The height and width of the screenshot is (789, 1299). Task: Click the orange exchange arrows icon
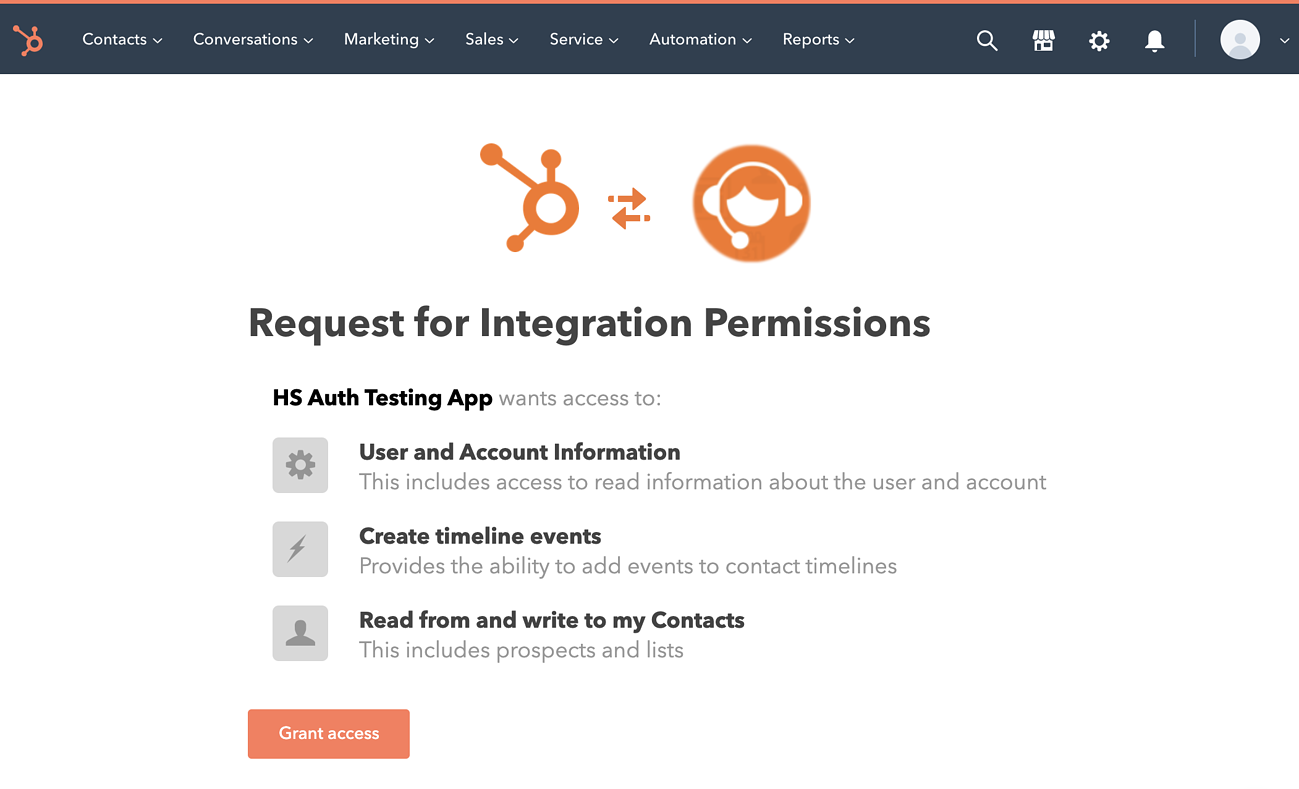point(629,209)
